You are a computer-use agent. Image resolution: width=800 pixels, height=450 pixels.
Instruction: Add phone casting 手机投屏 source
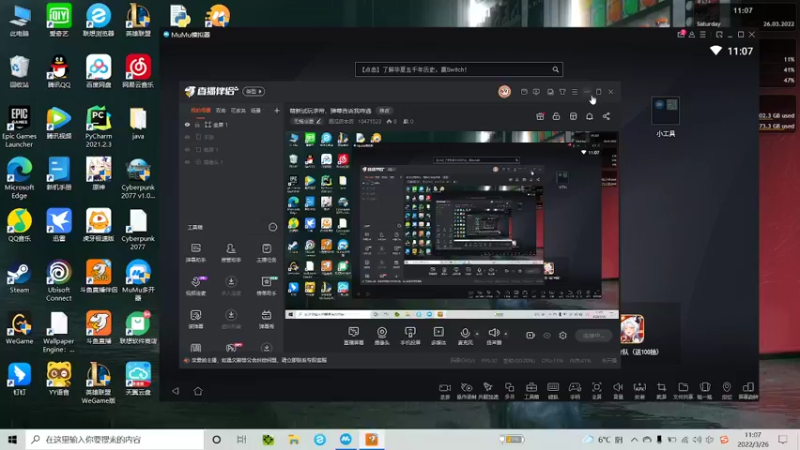pyautogui.click(x=410, y=336)
